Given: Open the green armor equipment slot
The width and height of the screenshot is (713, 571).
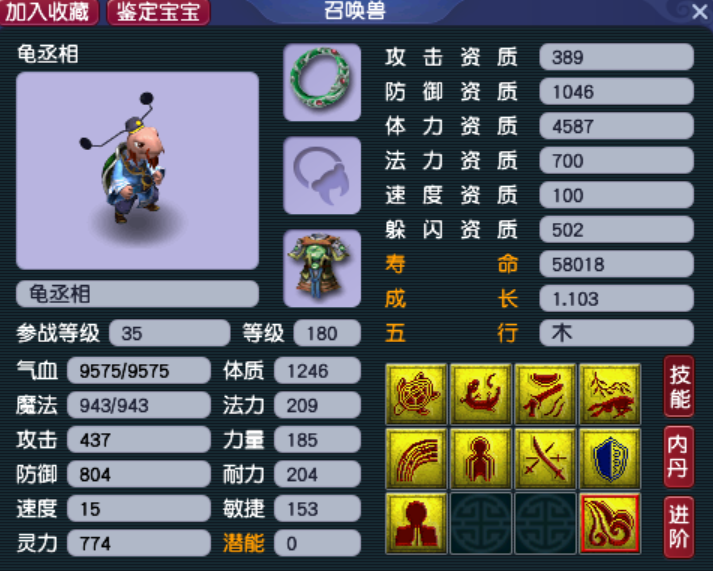Looking at the screenshot, I should pyautogui.click(x=322, y=268).
